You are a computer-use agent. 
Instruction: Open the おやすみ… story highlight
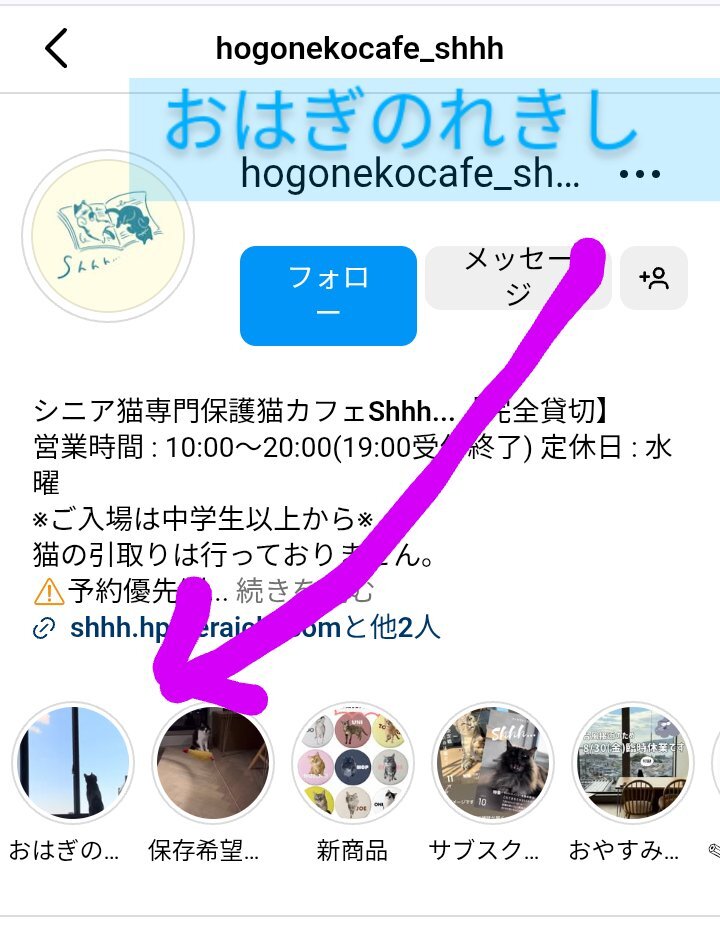[633, 762]
